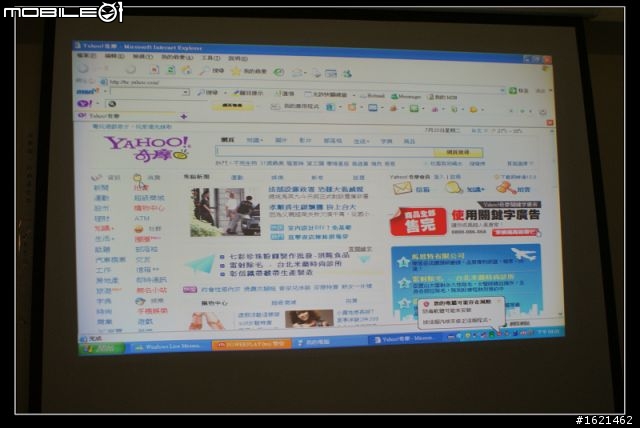Click the Yahoo Y! toolbar logo

85,104
